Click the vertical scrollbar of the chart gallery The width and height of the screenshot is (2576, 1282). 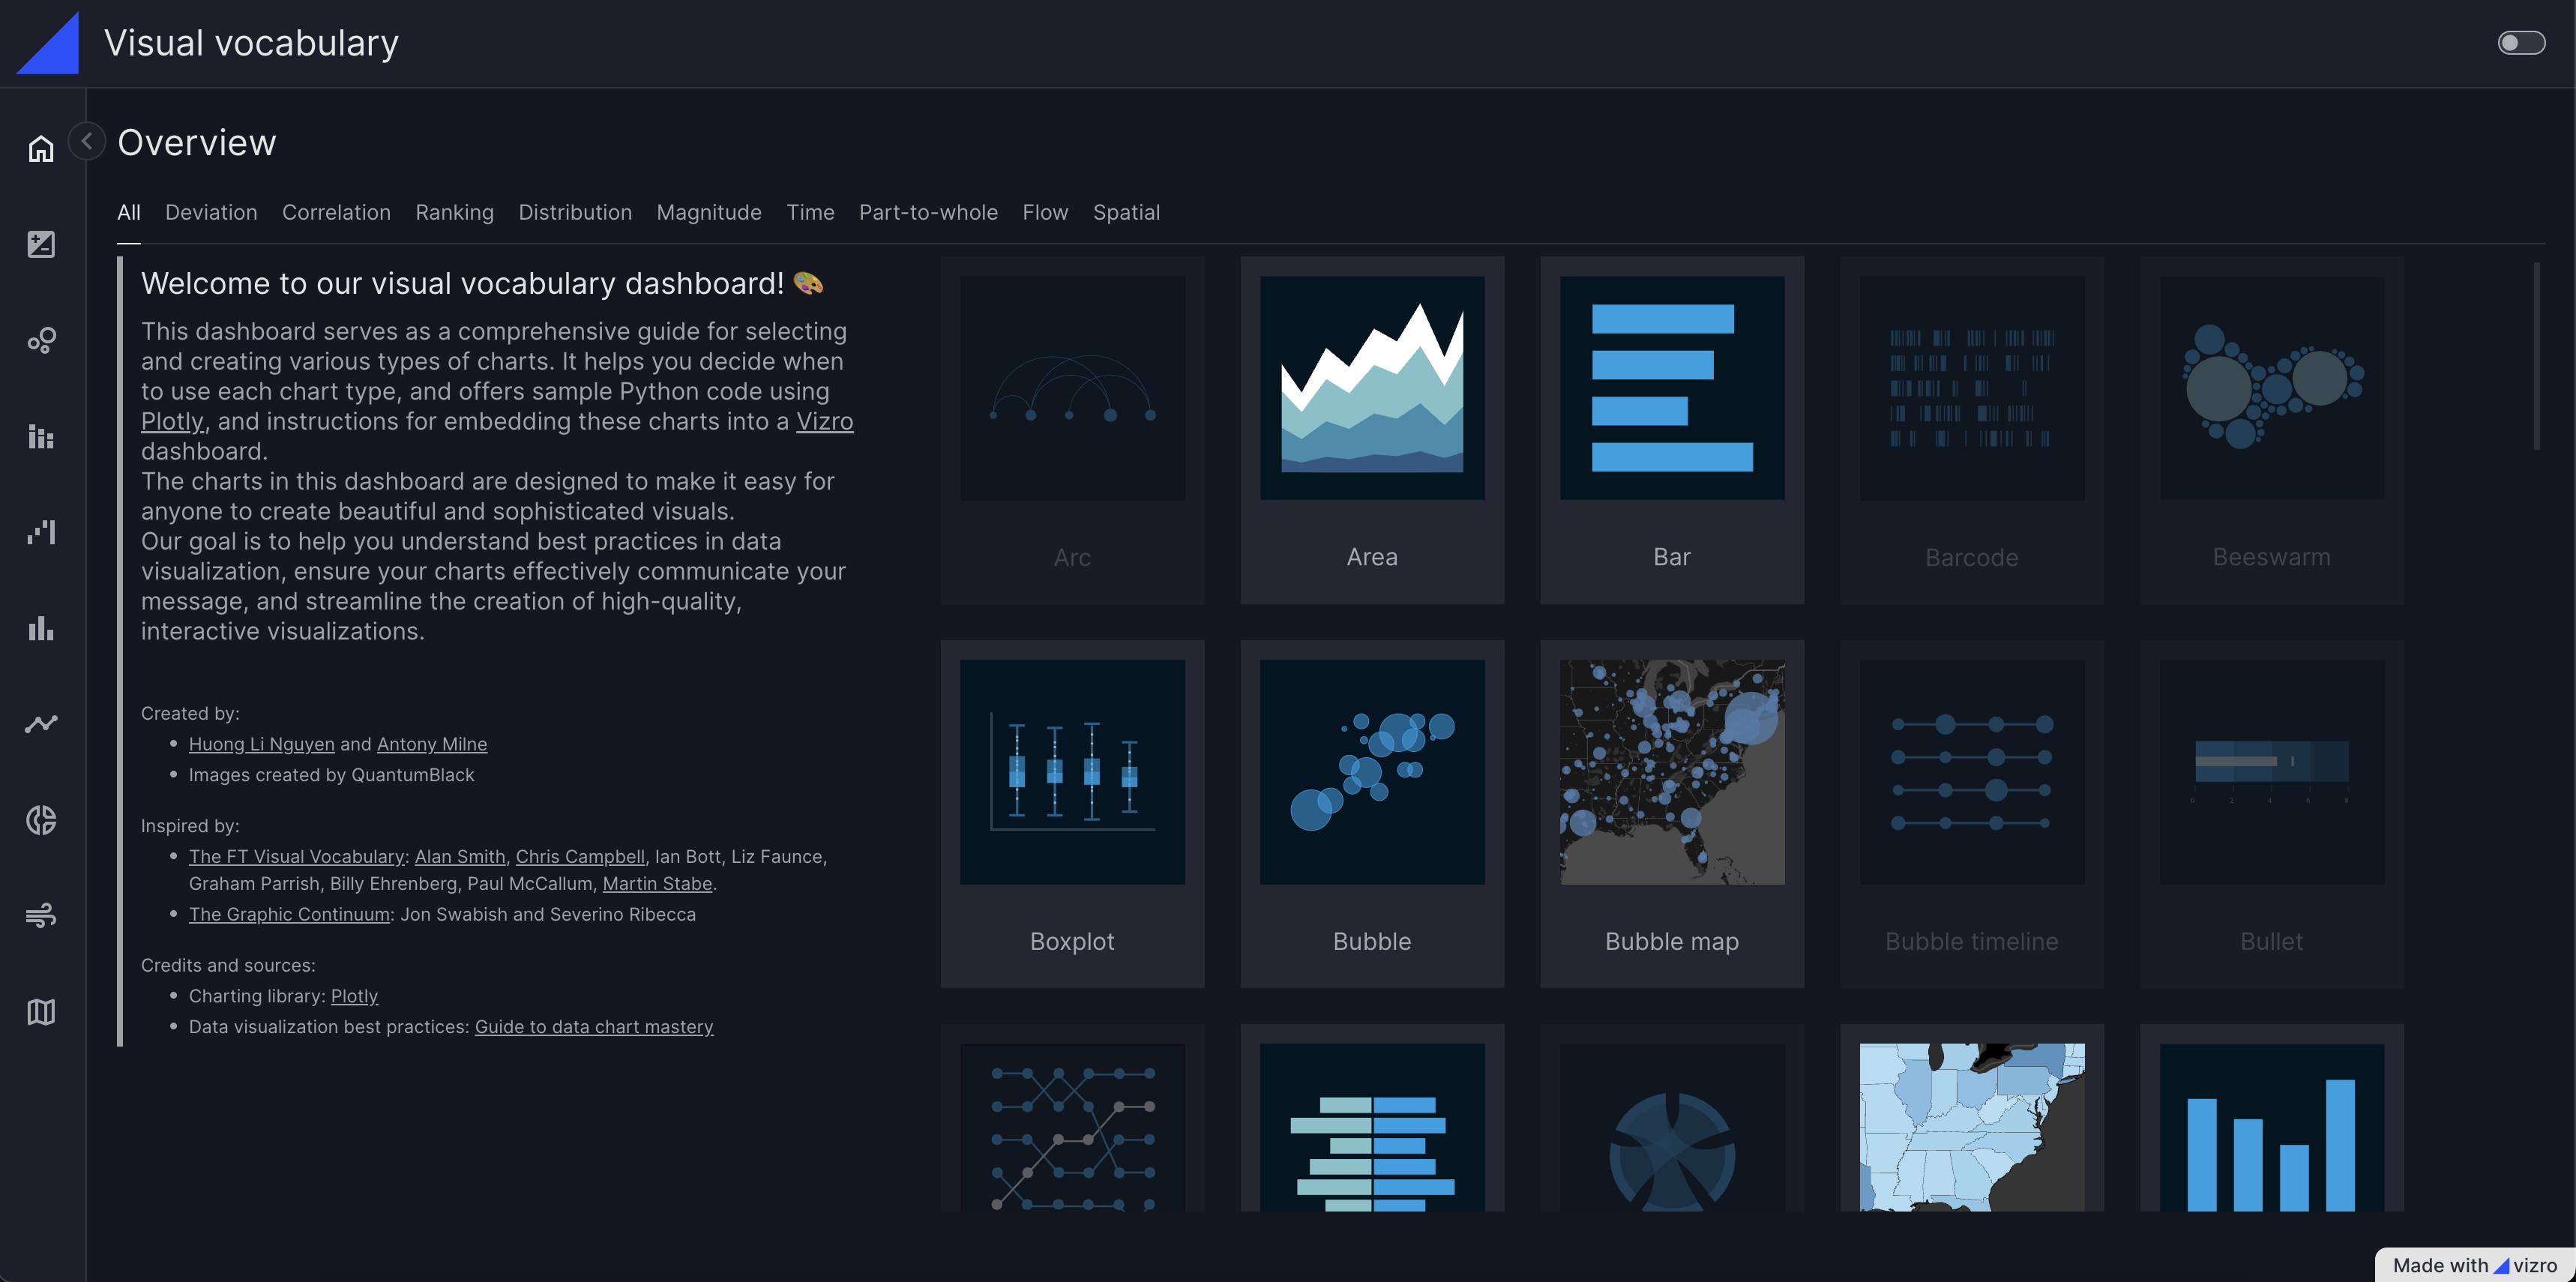point(2537,356)
